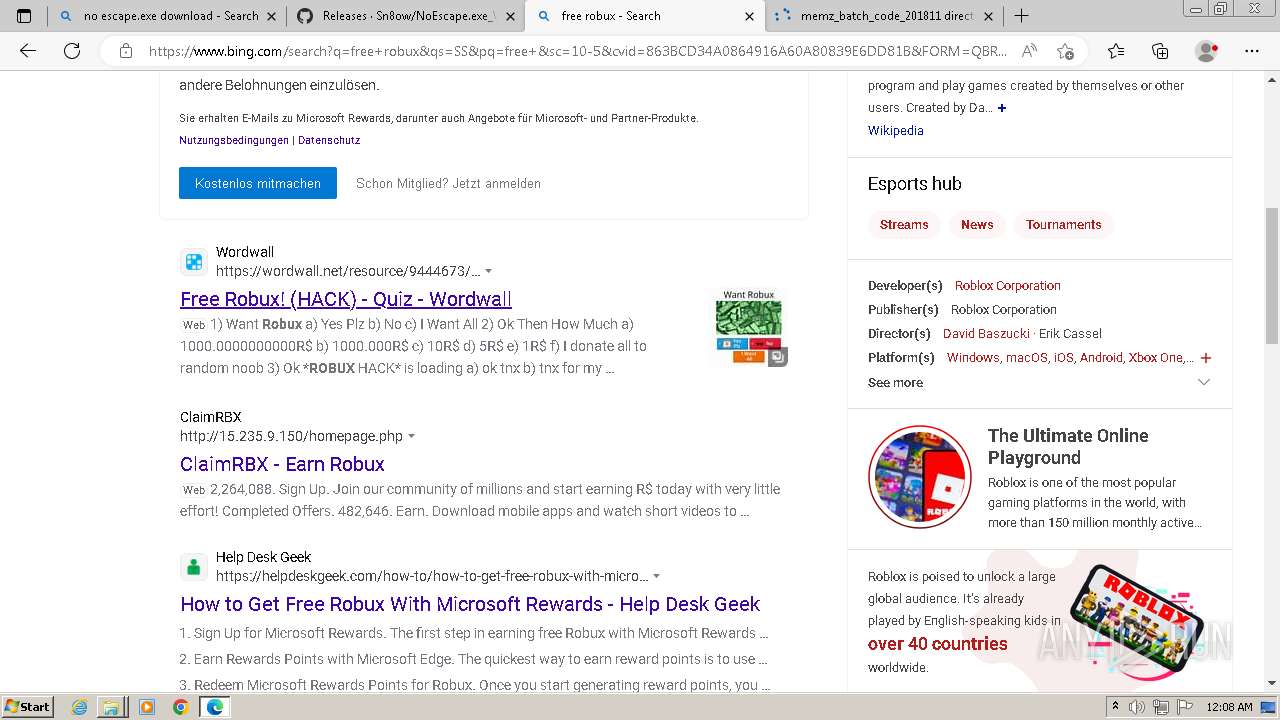
Task: Expand Roblox description plus sign
Action: (1002, 108)
